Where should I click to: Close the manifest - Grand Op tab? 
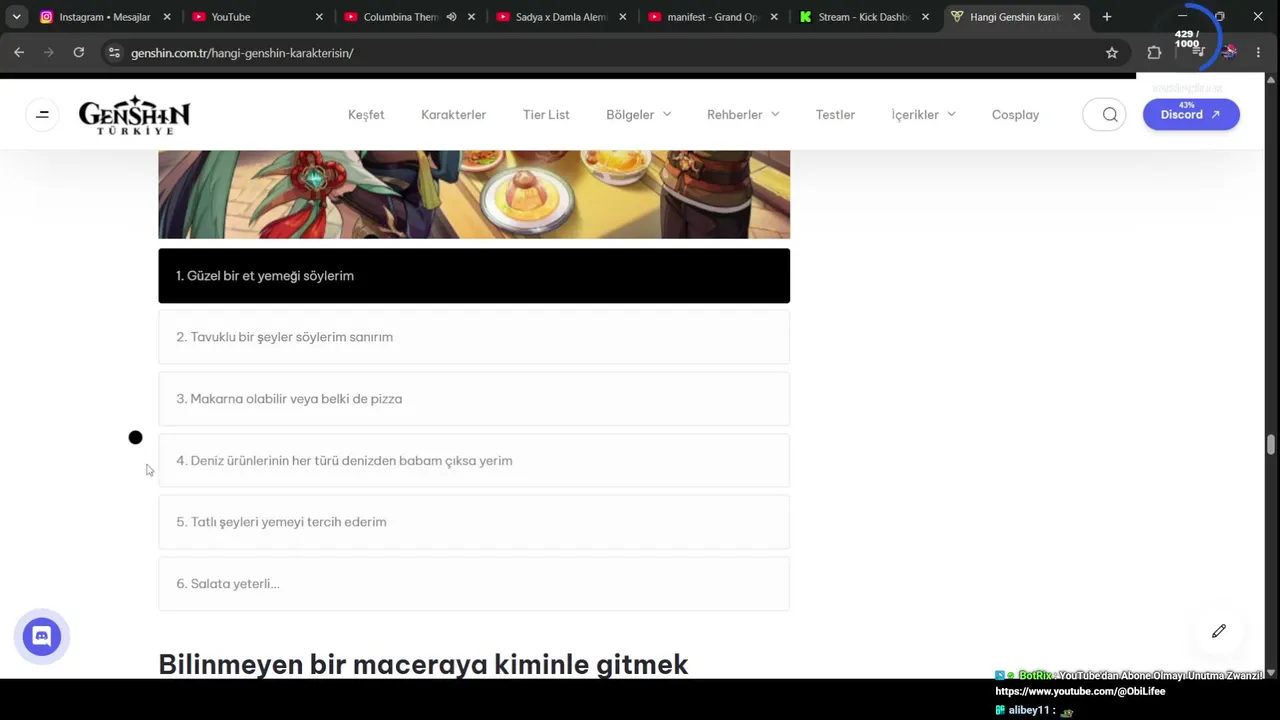[774, 17]
